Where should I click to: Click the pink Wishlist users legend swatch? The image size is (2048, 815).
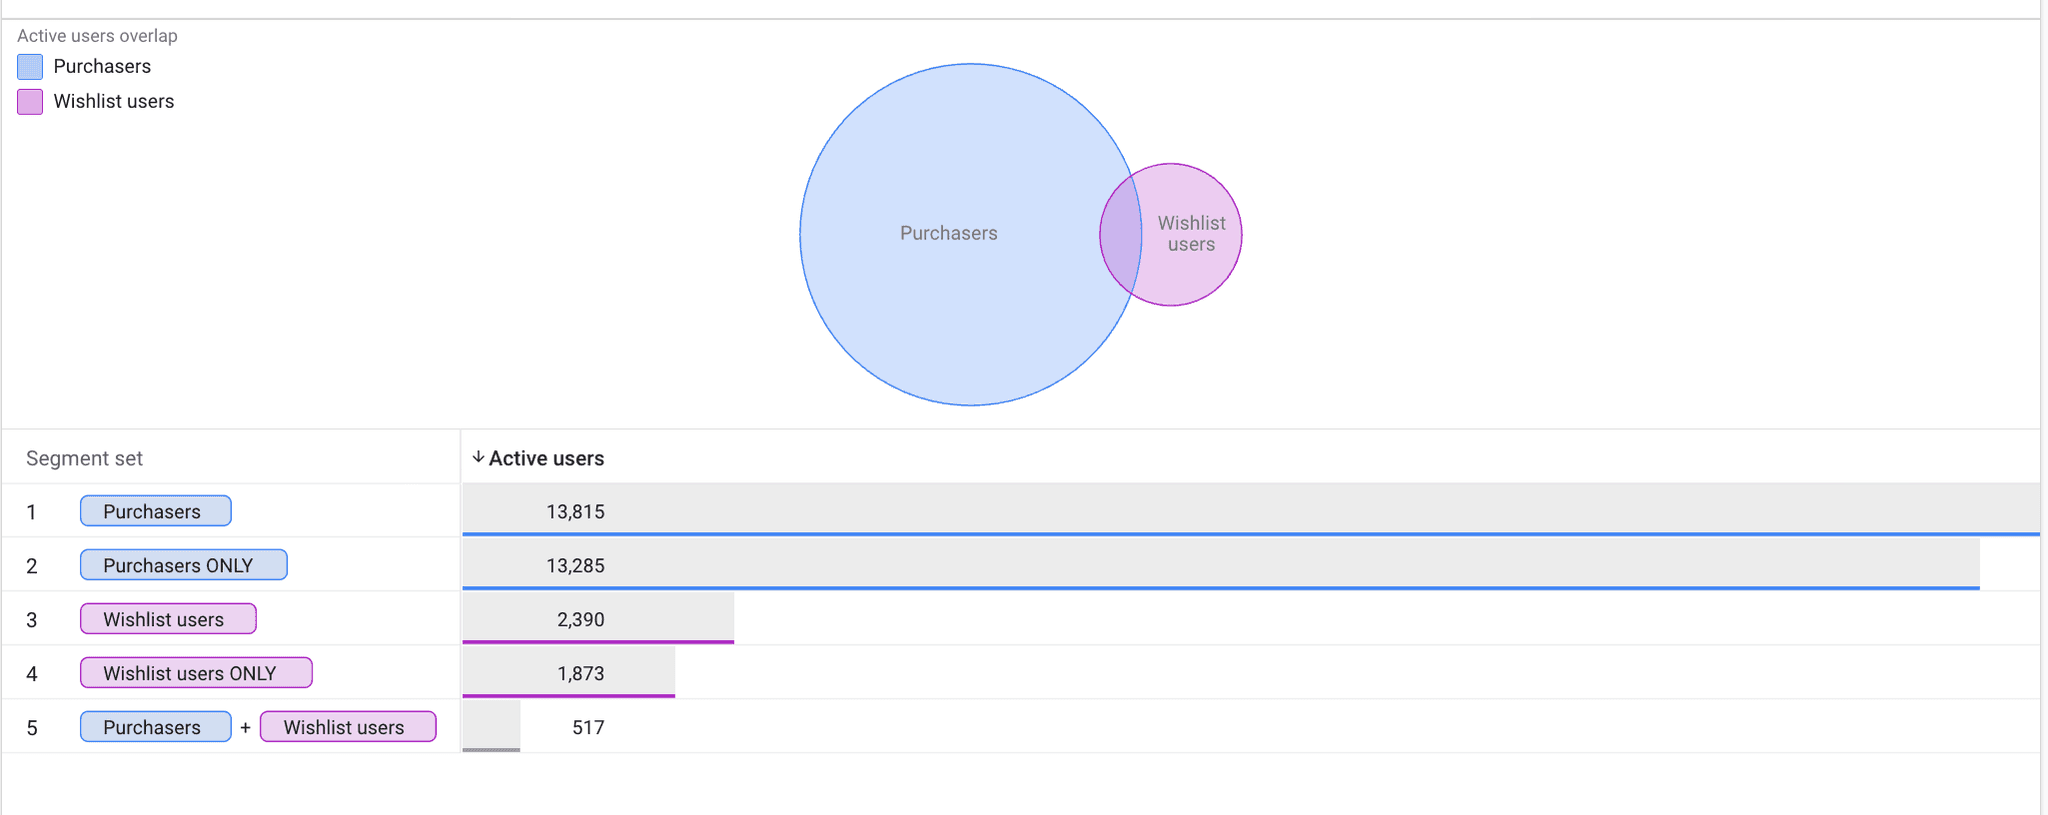click(30, 102)
